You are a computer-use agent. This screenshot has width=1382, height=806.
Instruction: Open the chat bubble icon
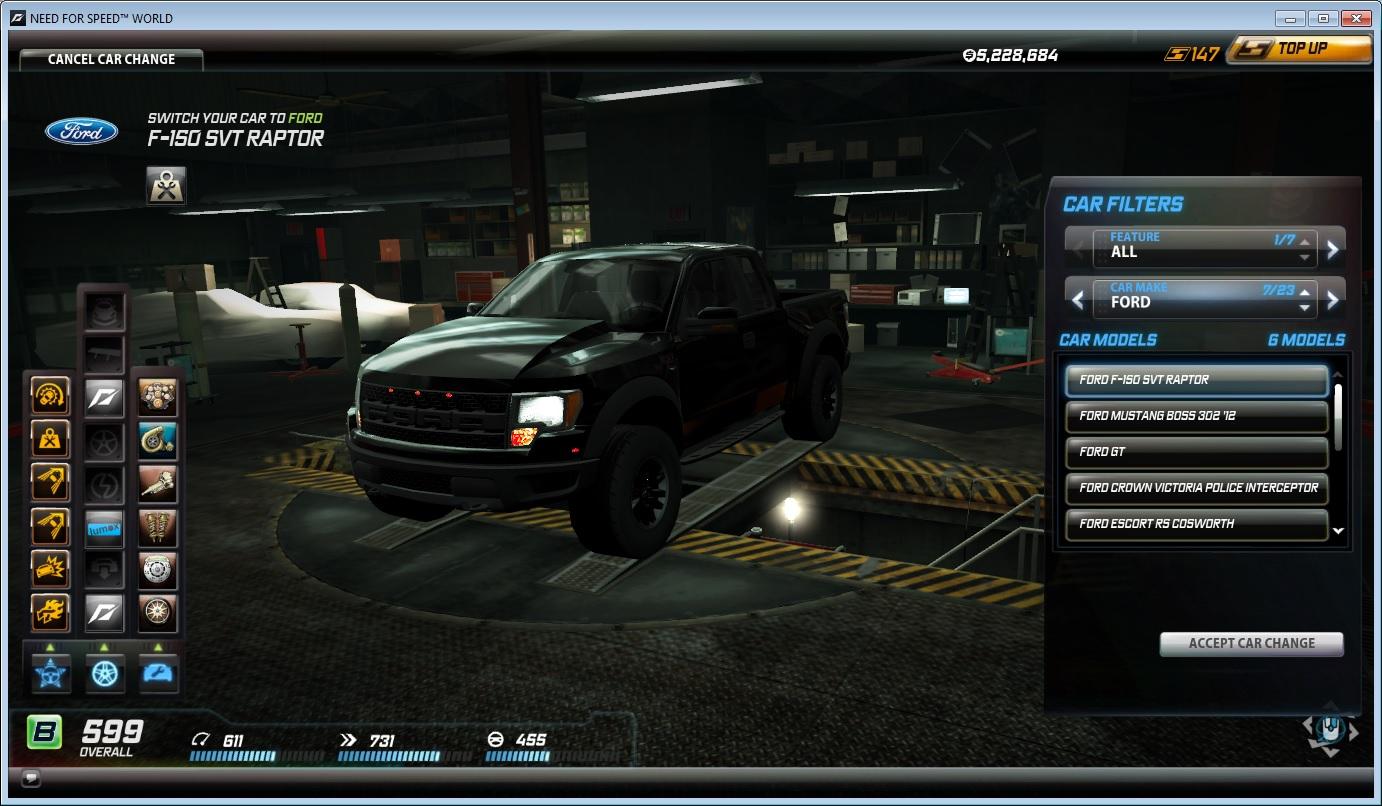[31, 778]
